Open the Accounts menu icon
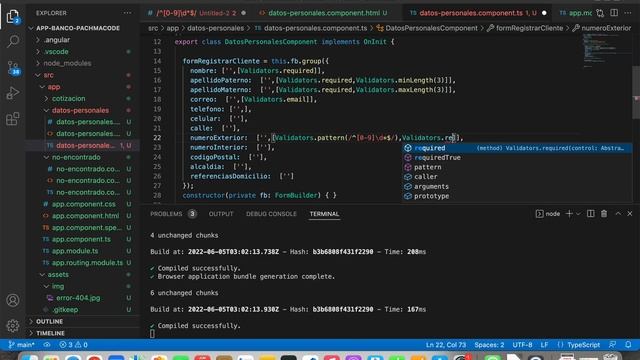This screenshot has width=640, height=360. click(x=13, y=300)
